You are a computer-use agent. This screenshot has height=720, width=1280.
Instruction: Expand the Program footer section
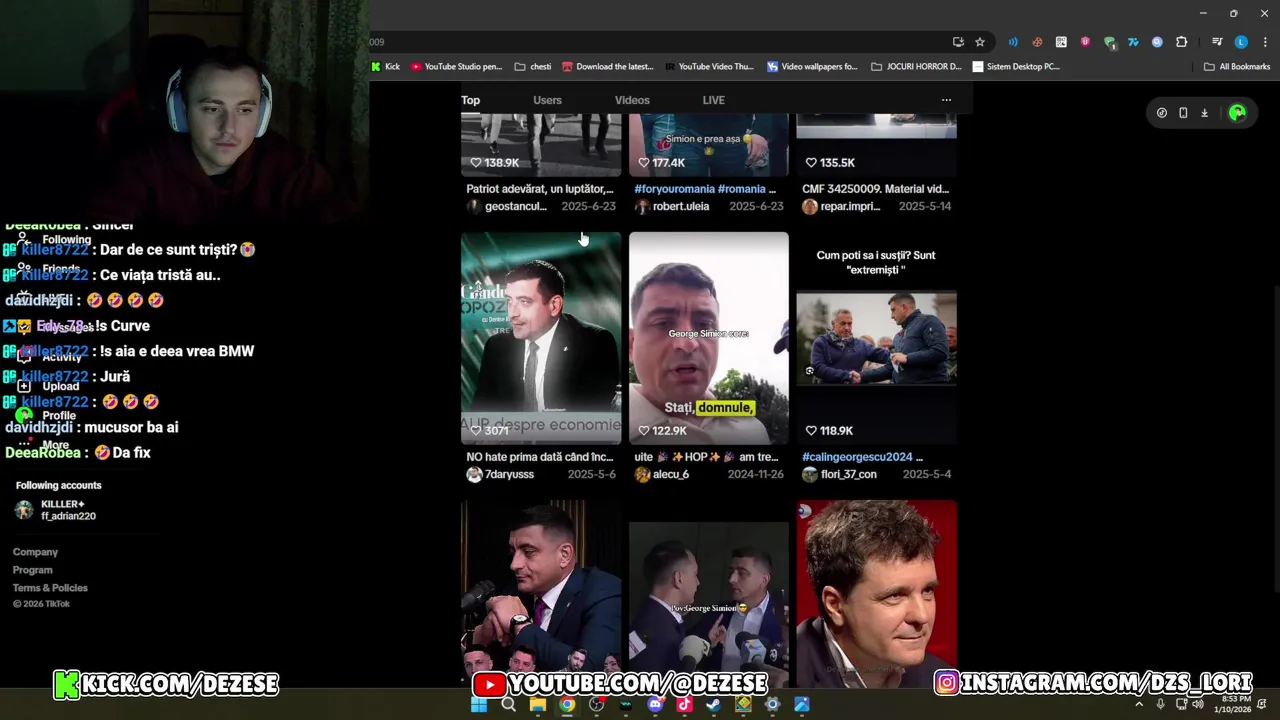click(33, 570)
